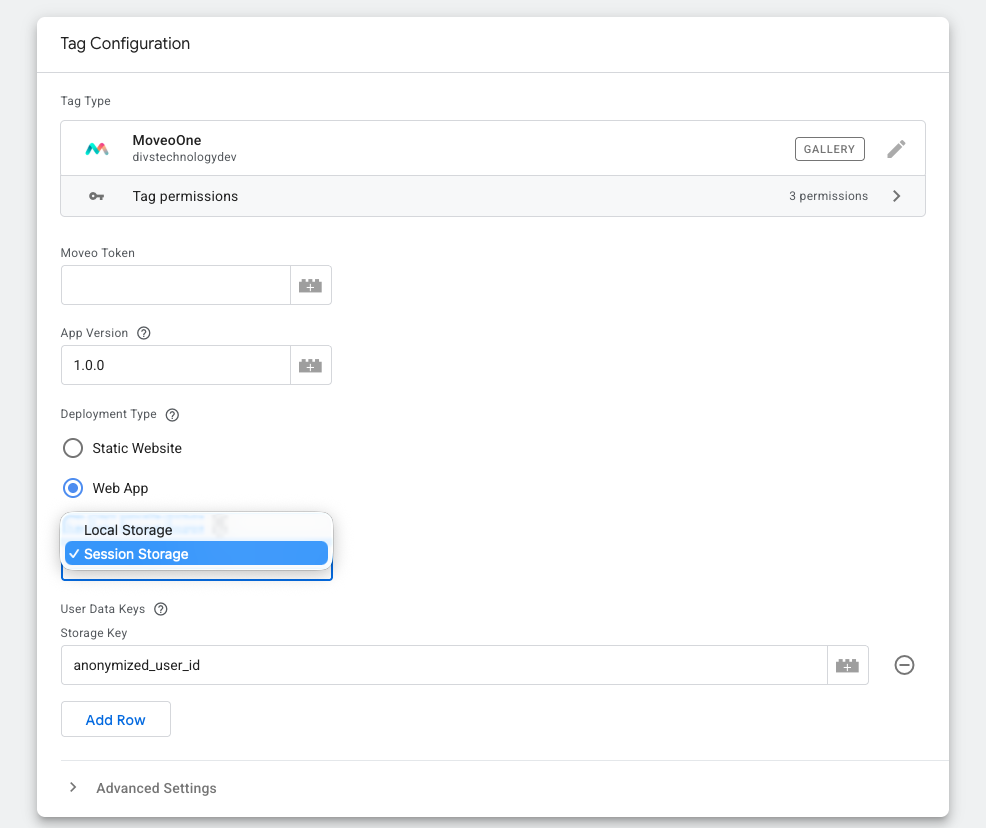Screen dimensions: 986x828
Task: Focus Storage Key field anonymized_user_id
Action: tap(444, 665)
